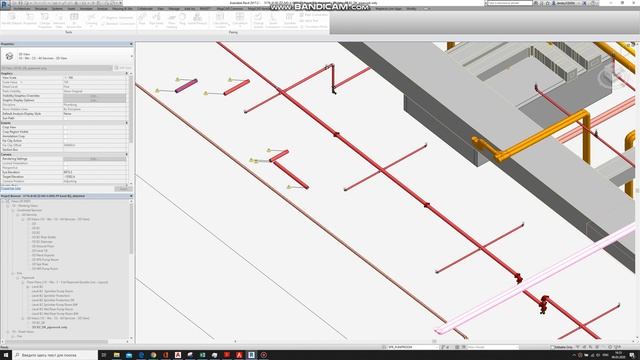640x360 pixels.
Task: Collapse the Level B2 tree node
Action: 28,287
